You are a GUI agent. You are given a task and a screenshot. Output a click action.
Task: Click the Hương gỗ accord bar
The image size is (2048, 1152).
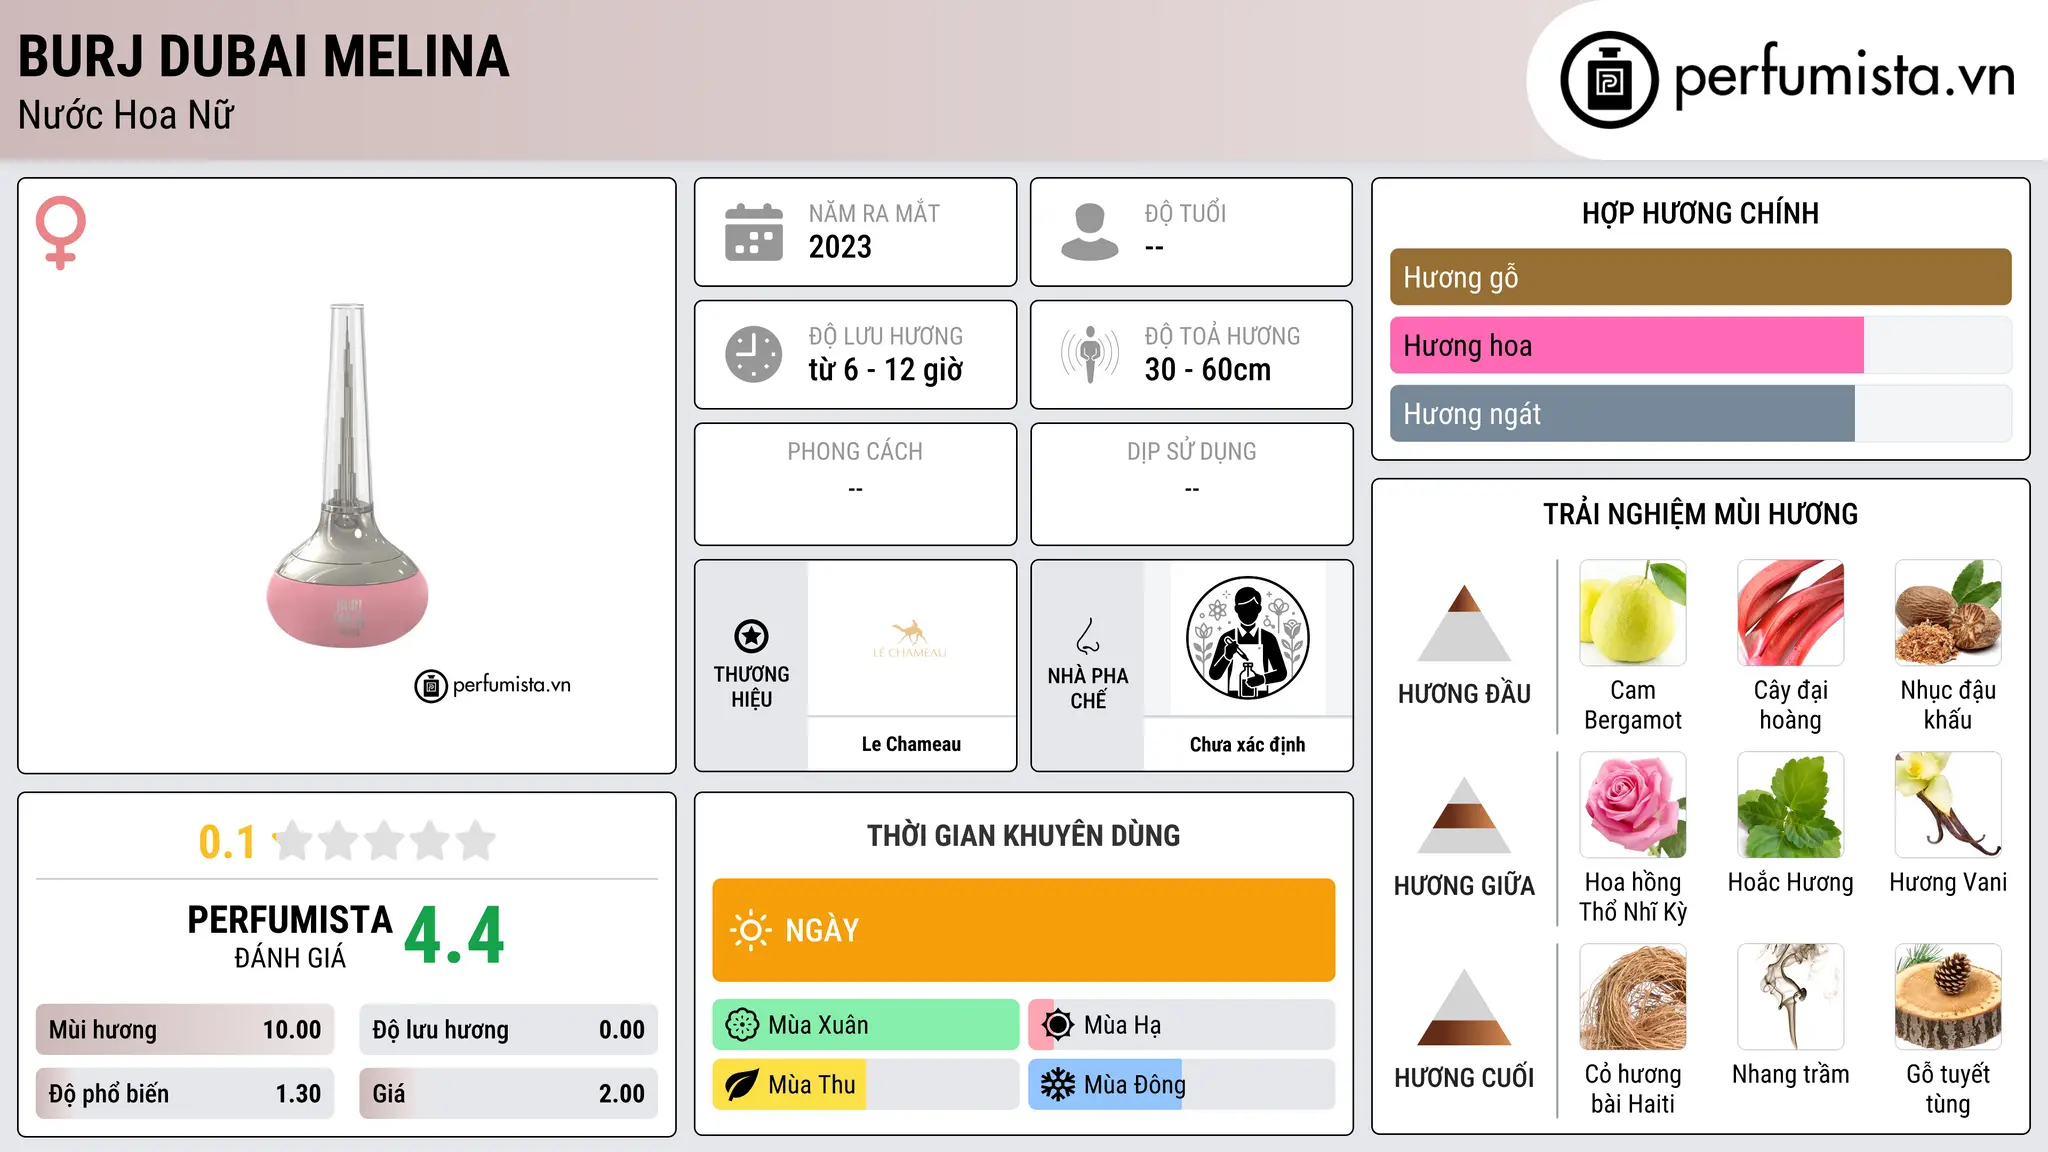[1700, 277]
